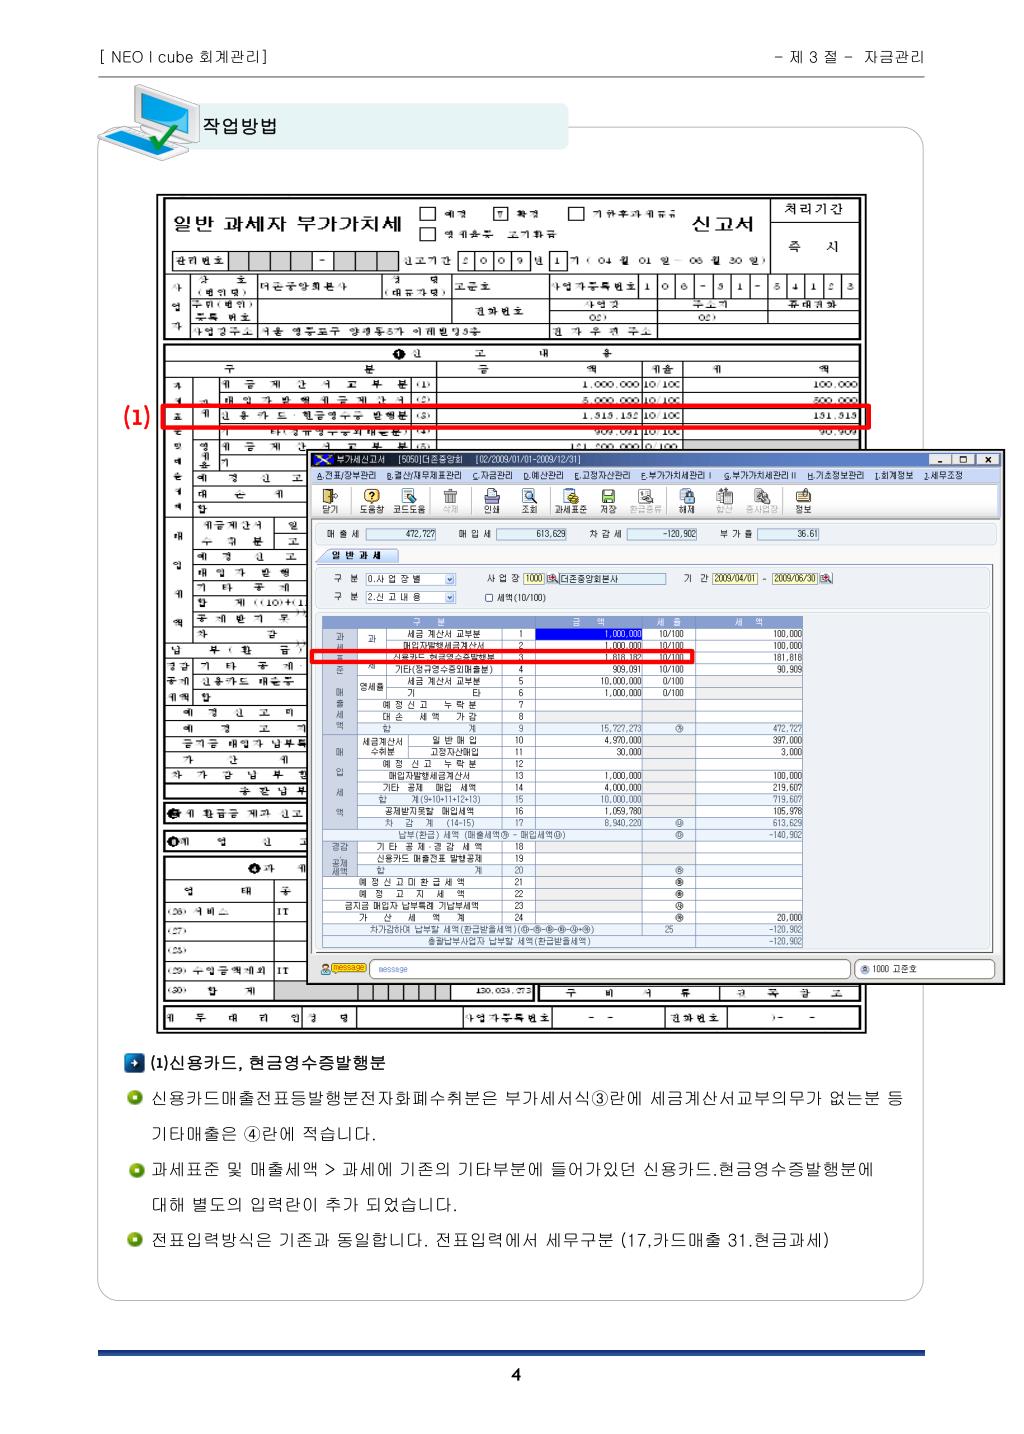Open the J.세무조정 menu
This screenshot has width=1024, height=1434.
(942, 476)
